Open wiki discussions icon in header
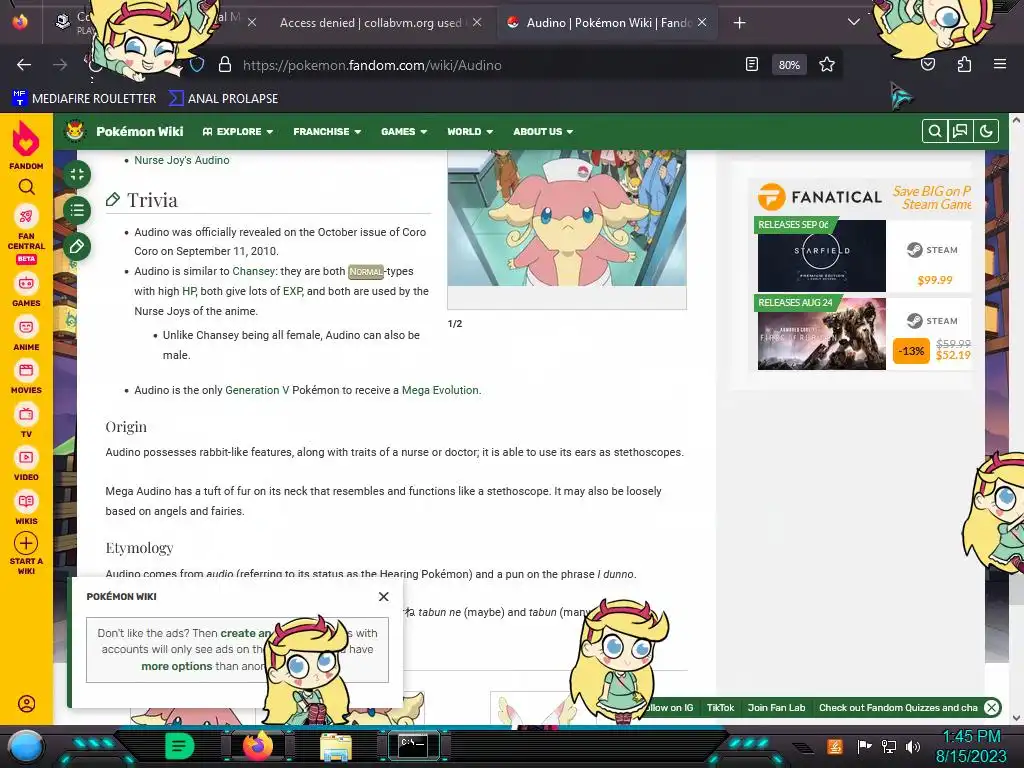The height and width of the screenshot is (768, 1024). click(x=960, y=131)
